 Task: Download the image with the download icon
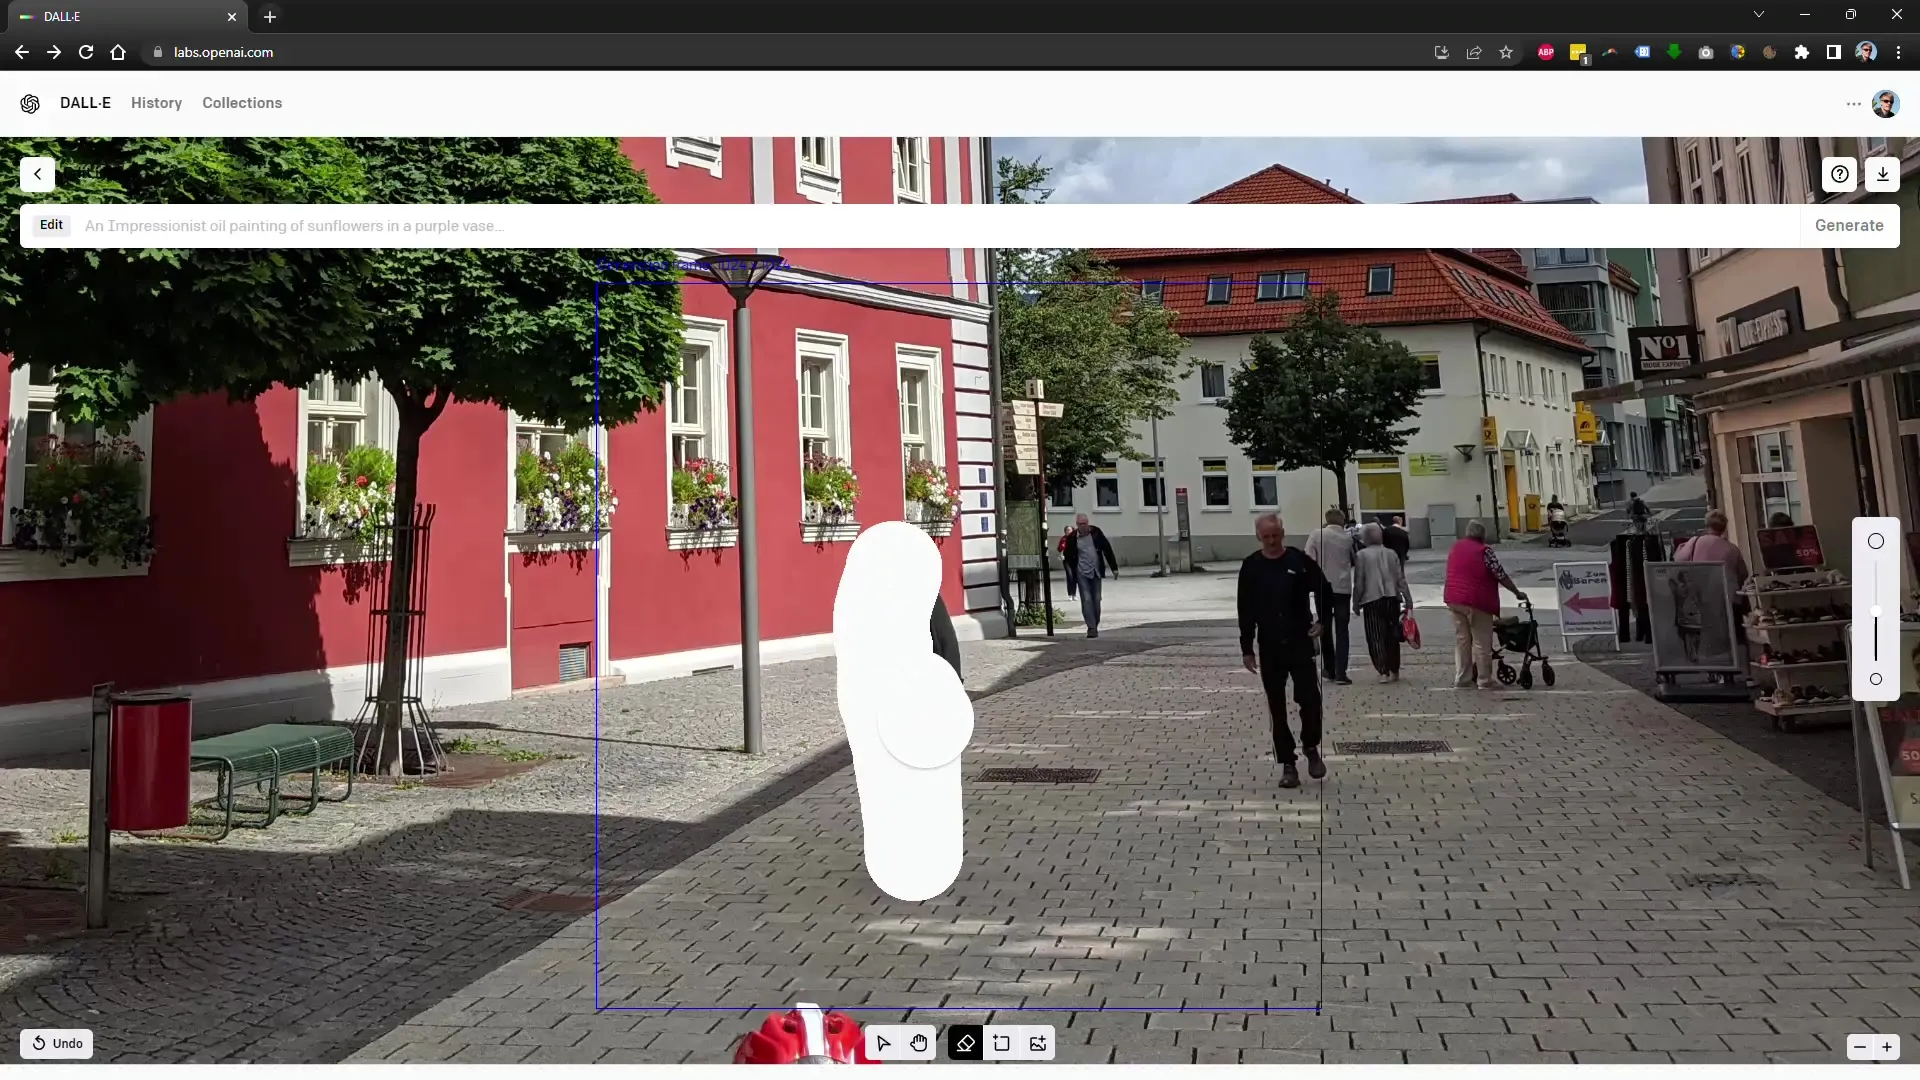pos(1883,174)
